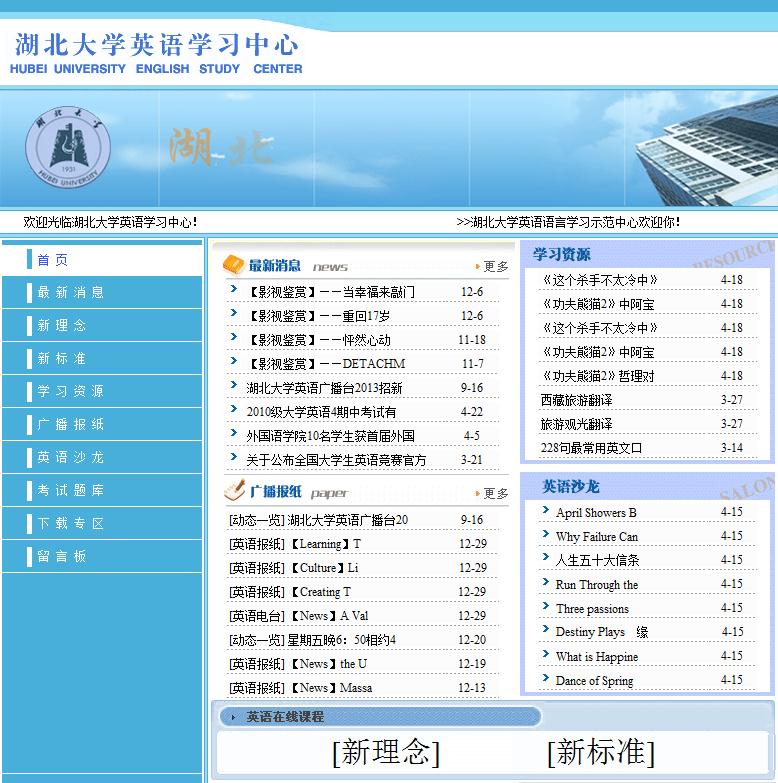This screenshot has height=783, width=778.
Task: Open [英语报纸]【News】the U link
Action: point(298,664)
